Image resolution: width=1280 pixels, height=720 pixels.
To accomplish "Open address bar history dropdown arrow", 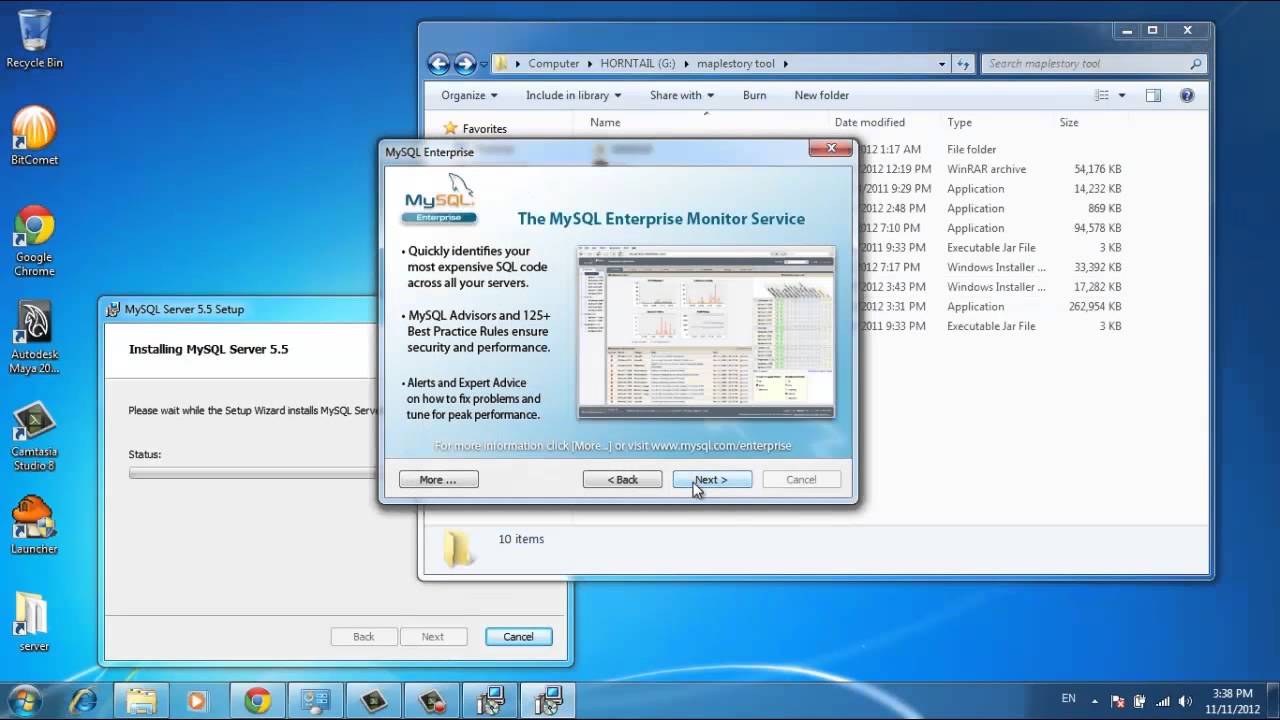I will pyautogui.click(x=942, y=64).
